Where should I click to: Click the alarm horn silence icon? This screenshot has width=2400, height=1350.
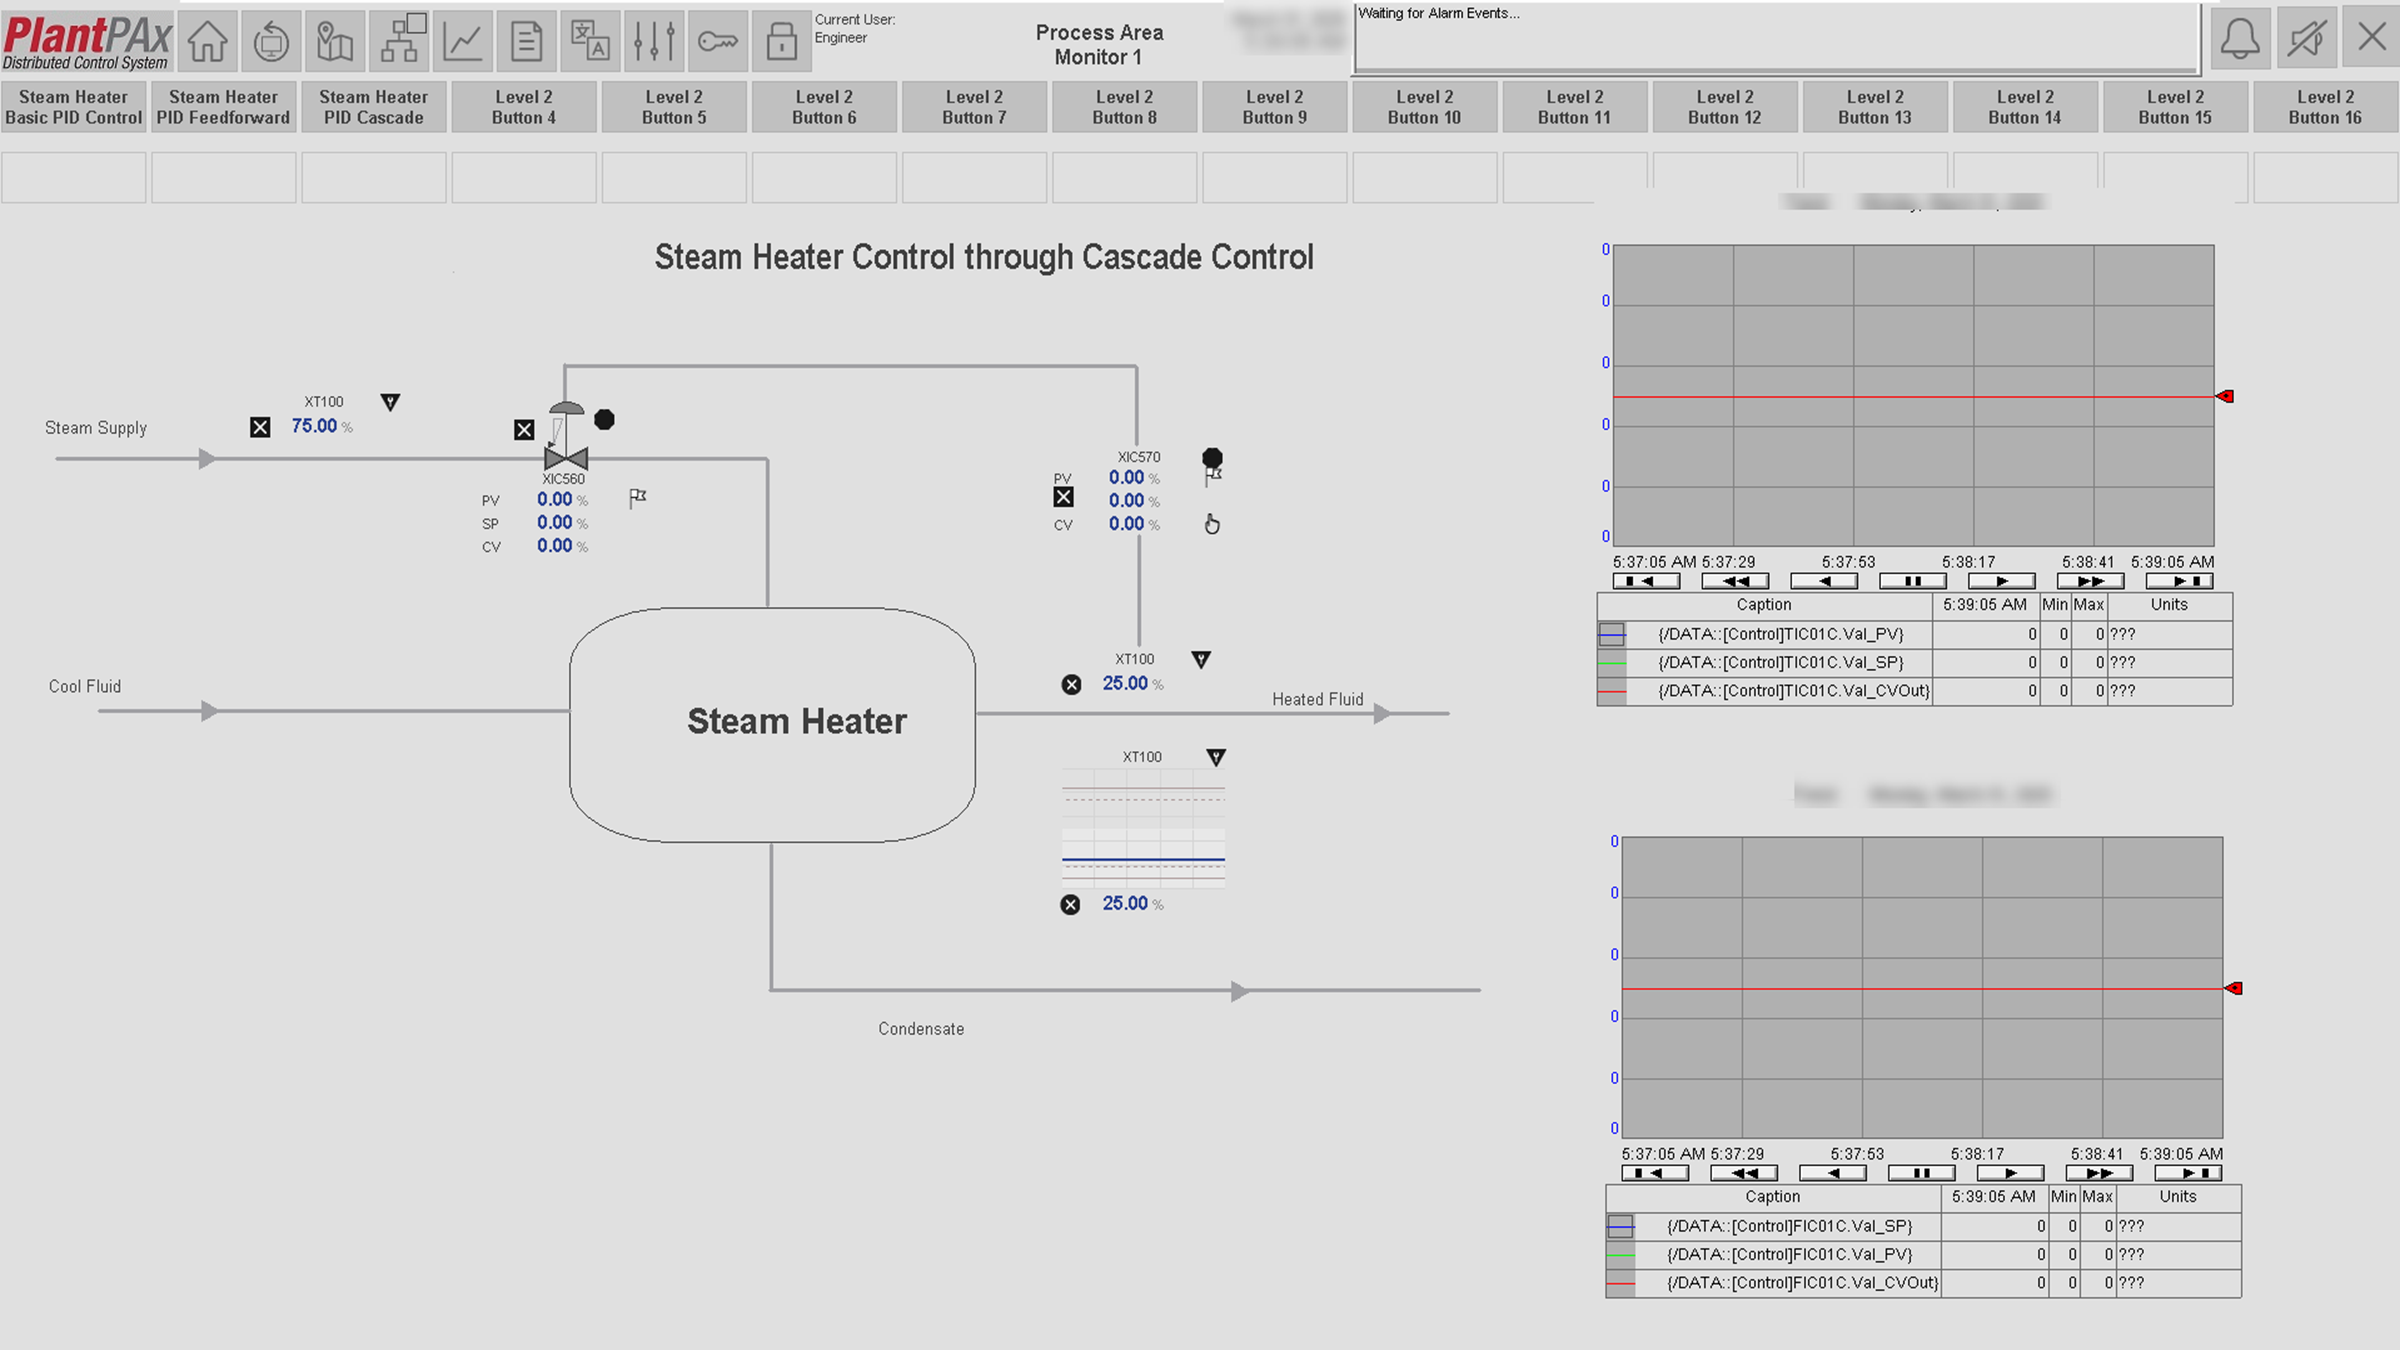2306,39
